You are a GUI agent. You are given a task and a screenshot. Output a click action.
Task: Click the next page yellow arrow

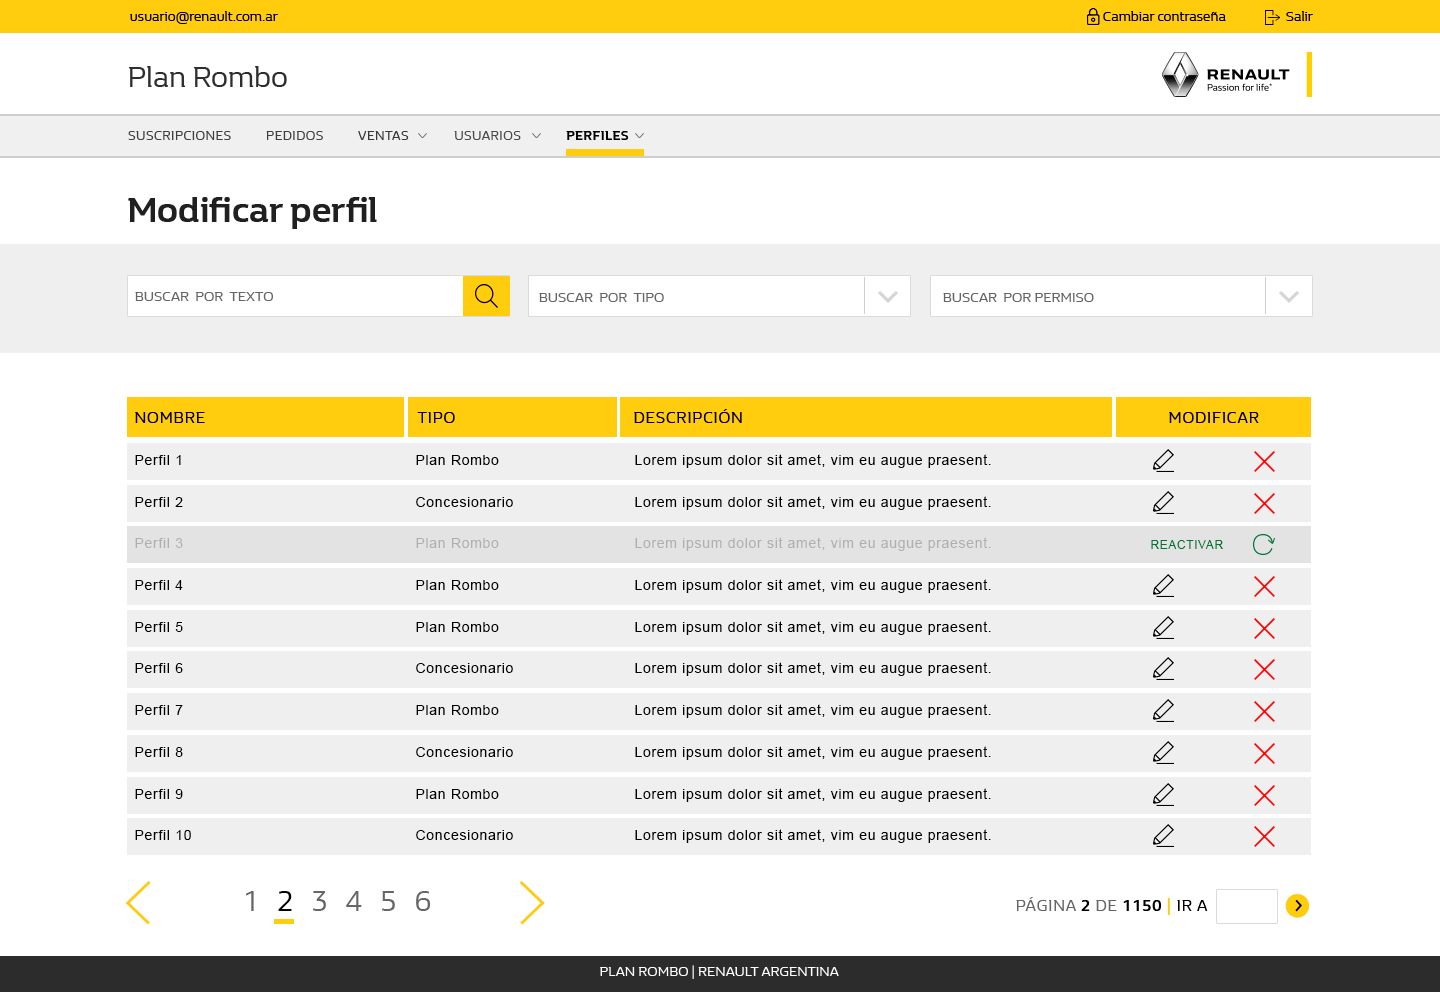(532, 902)
